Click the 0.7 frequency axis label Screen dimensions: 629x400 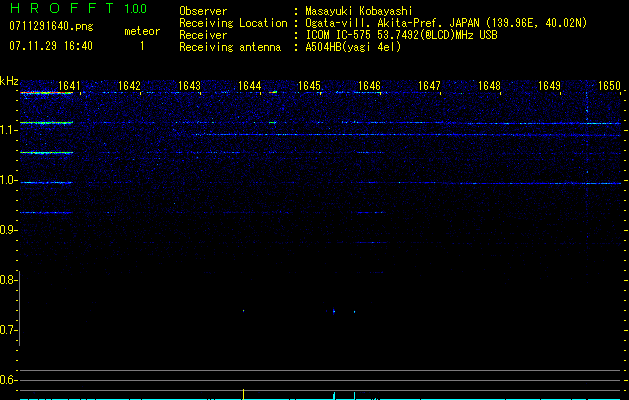[x=9, y=330]
